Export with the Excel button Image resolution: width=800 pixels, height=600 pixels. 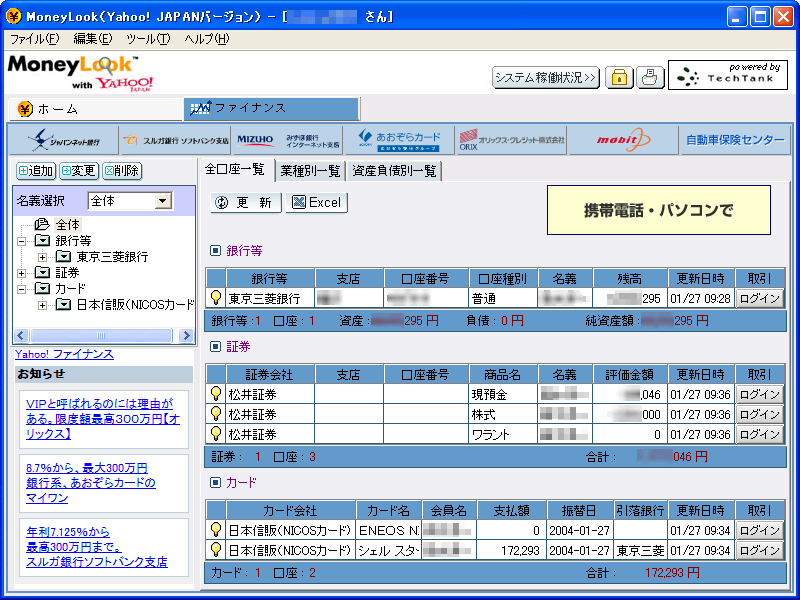[316, 203]
